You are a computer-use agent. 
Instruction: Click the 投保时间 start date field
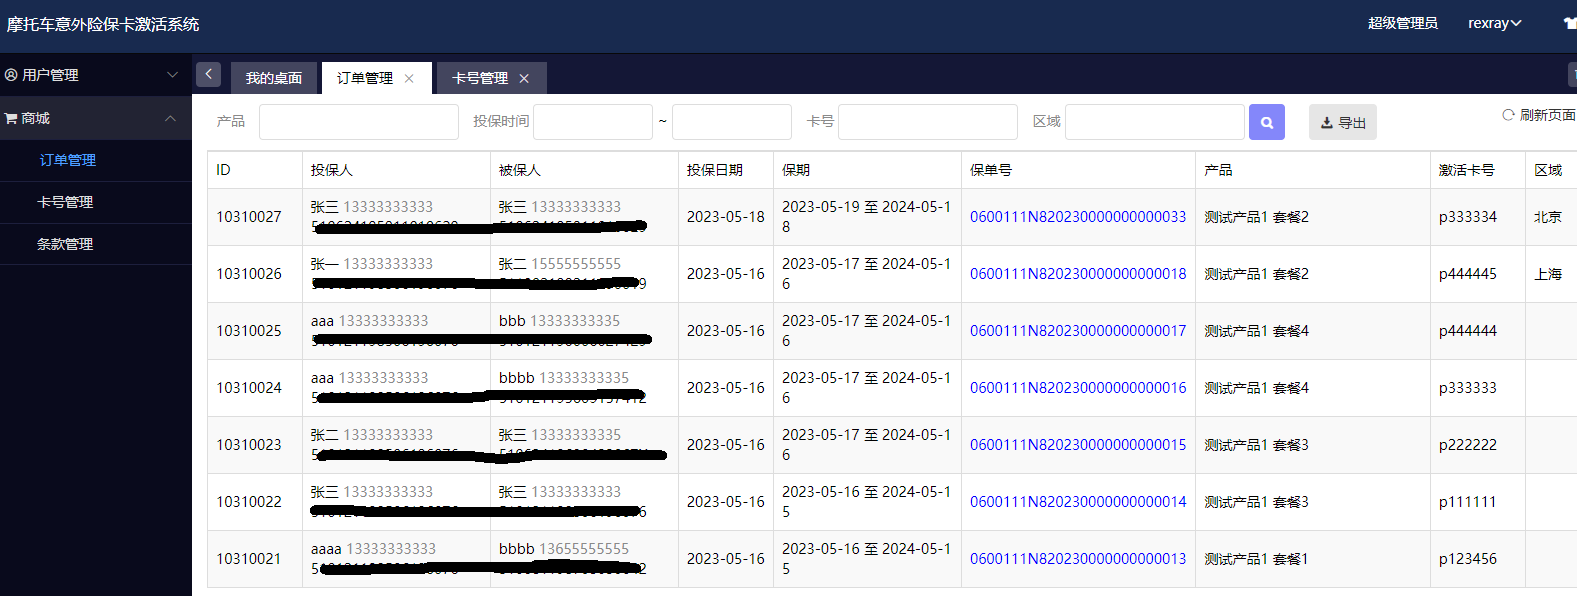pyautogui.click(x=592, y=122)
